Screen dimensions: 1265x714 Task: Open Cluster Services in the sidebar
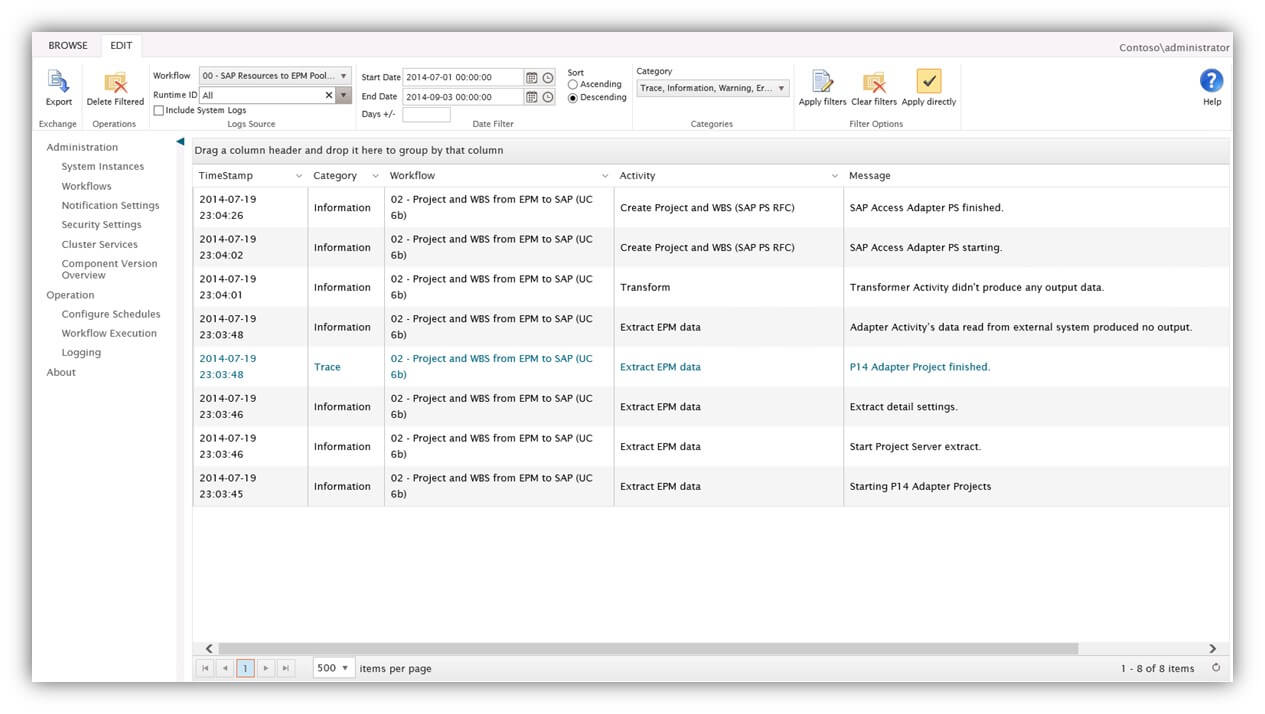(100, 244)
